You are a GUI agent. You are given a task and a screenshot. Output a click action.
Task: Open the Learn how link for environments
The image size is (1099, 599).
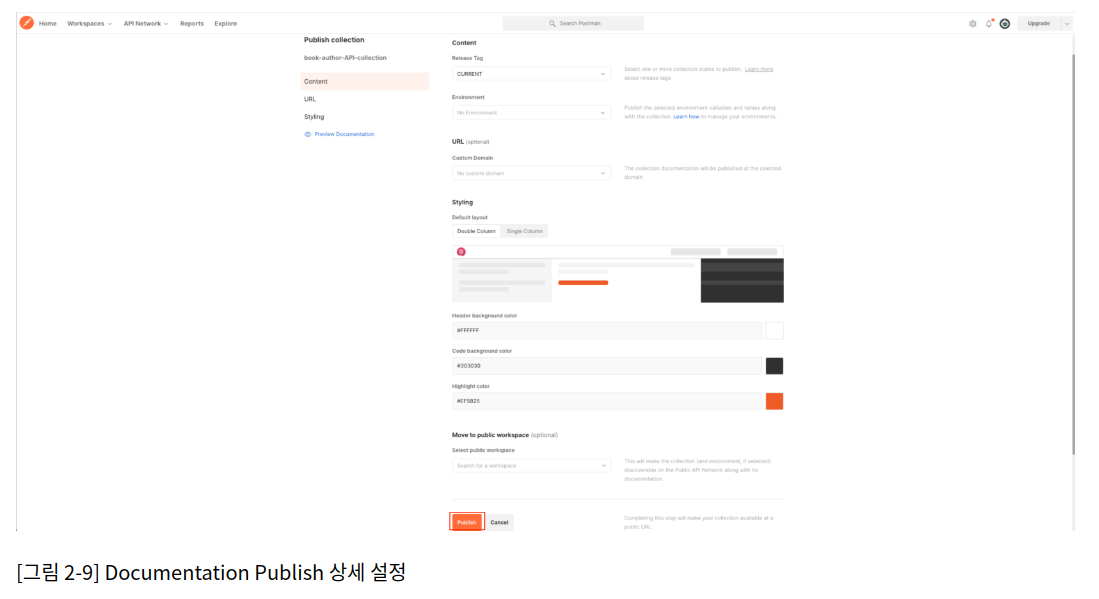pyautogui.click(x=686, y=117)
